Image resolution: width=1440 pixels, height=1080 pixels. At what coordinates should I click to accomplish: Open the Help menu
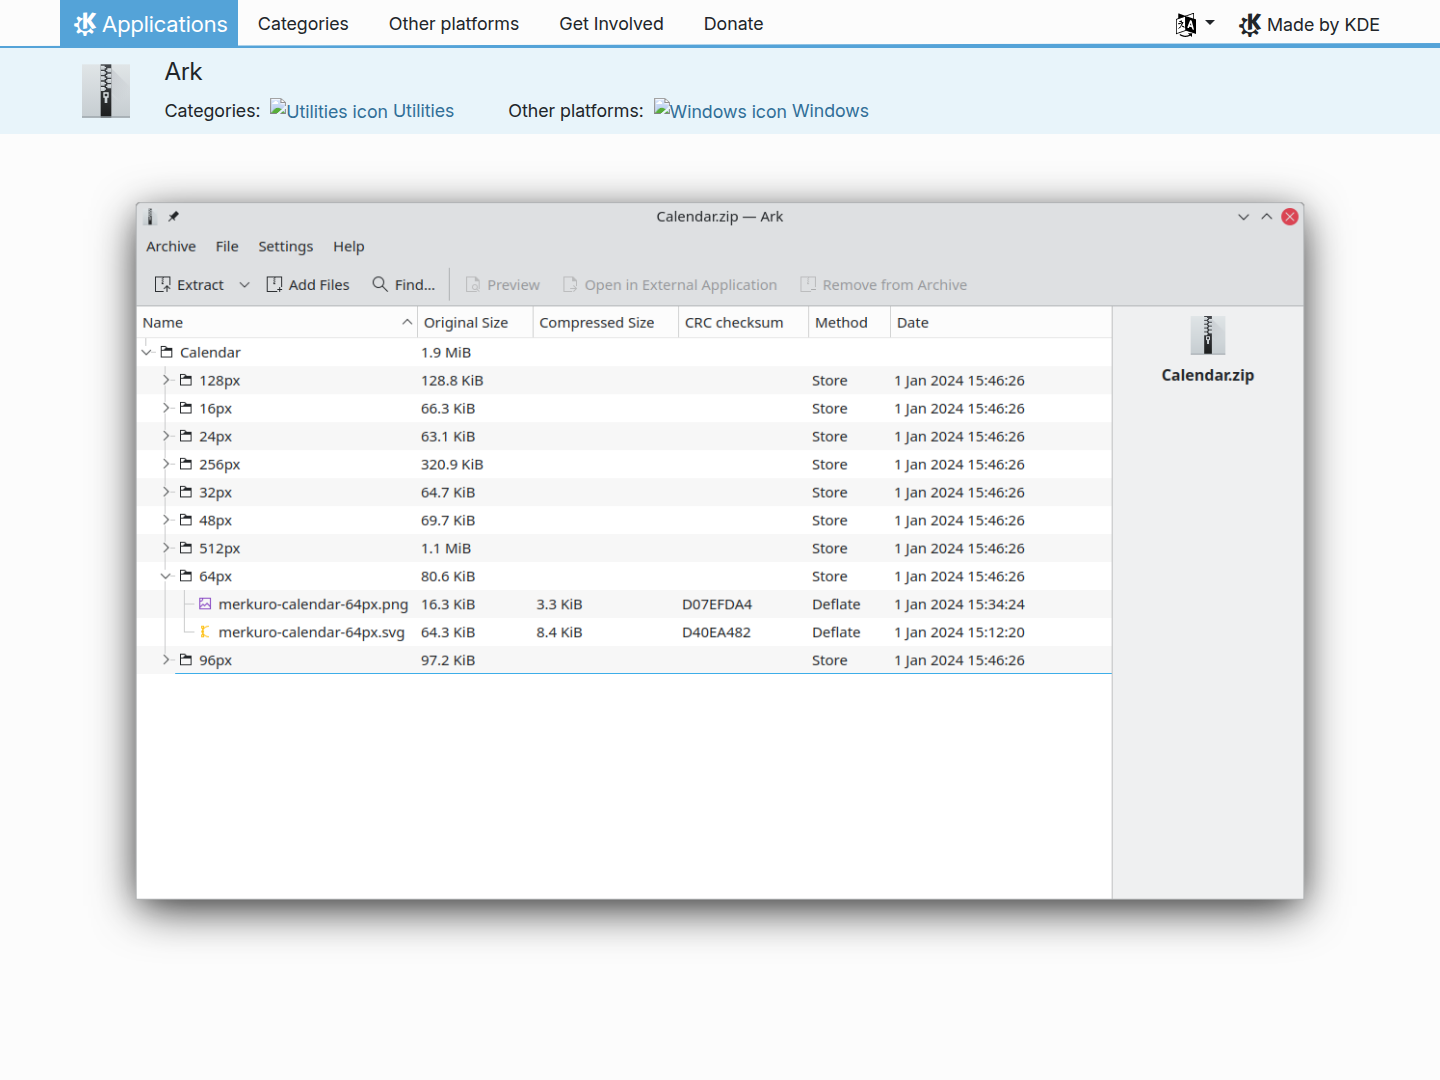[x=349, y=247]
